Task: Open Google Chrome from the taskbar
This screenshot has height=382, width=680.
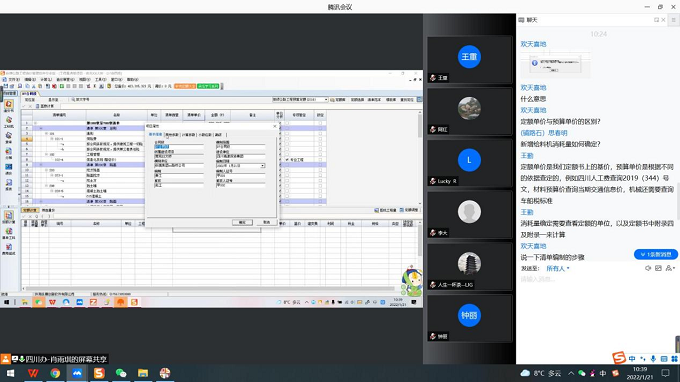Action: coord(55,373)
